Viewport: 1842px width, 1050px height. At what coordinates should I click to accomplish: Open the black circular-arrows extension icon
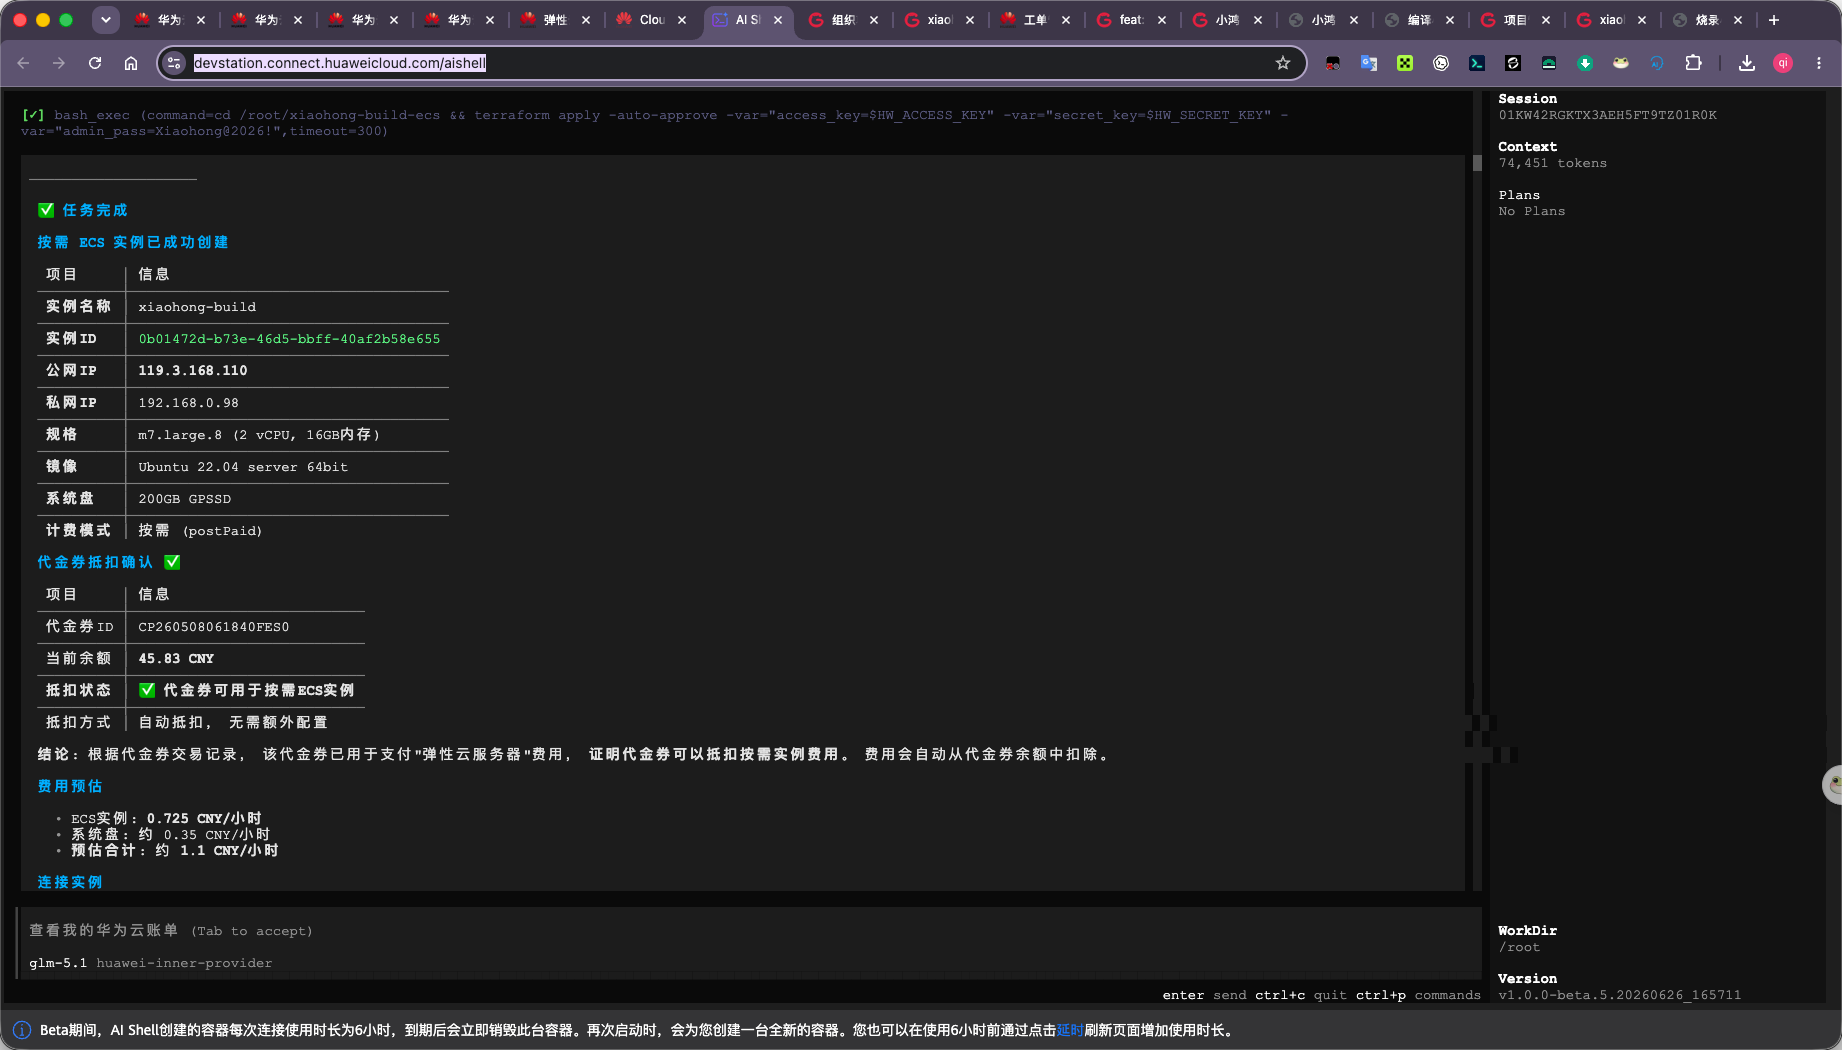(1513, 63)
